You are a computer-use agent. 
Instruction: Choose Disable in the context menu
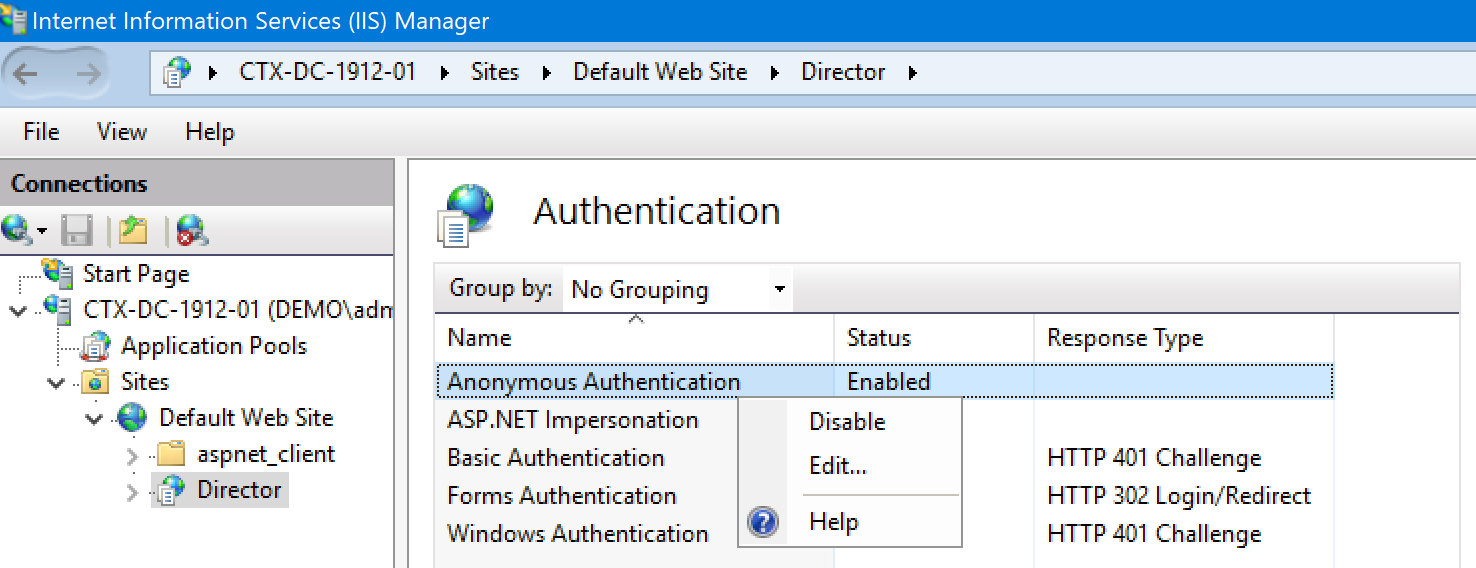click(x=848, y=422)
